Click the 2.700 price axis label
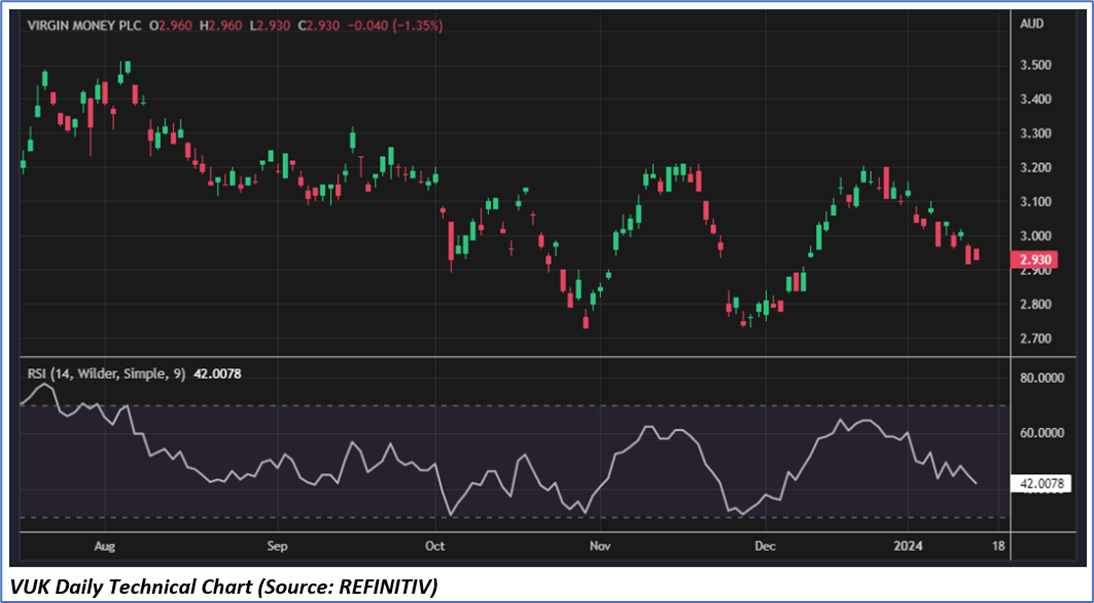Screen dimensions: 1094x603 (x=1036, y=339)
